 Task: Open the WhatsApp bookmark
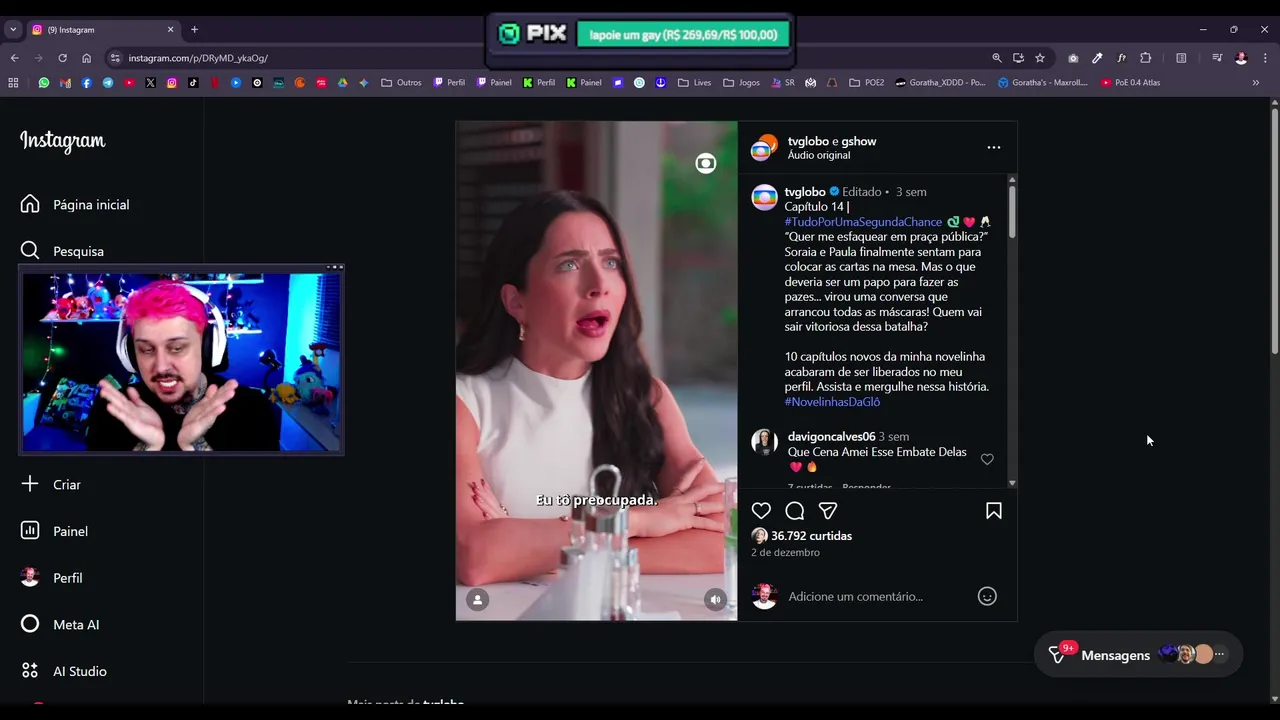click(44, 83)
